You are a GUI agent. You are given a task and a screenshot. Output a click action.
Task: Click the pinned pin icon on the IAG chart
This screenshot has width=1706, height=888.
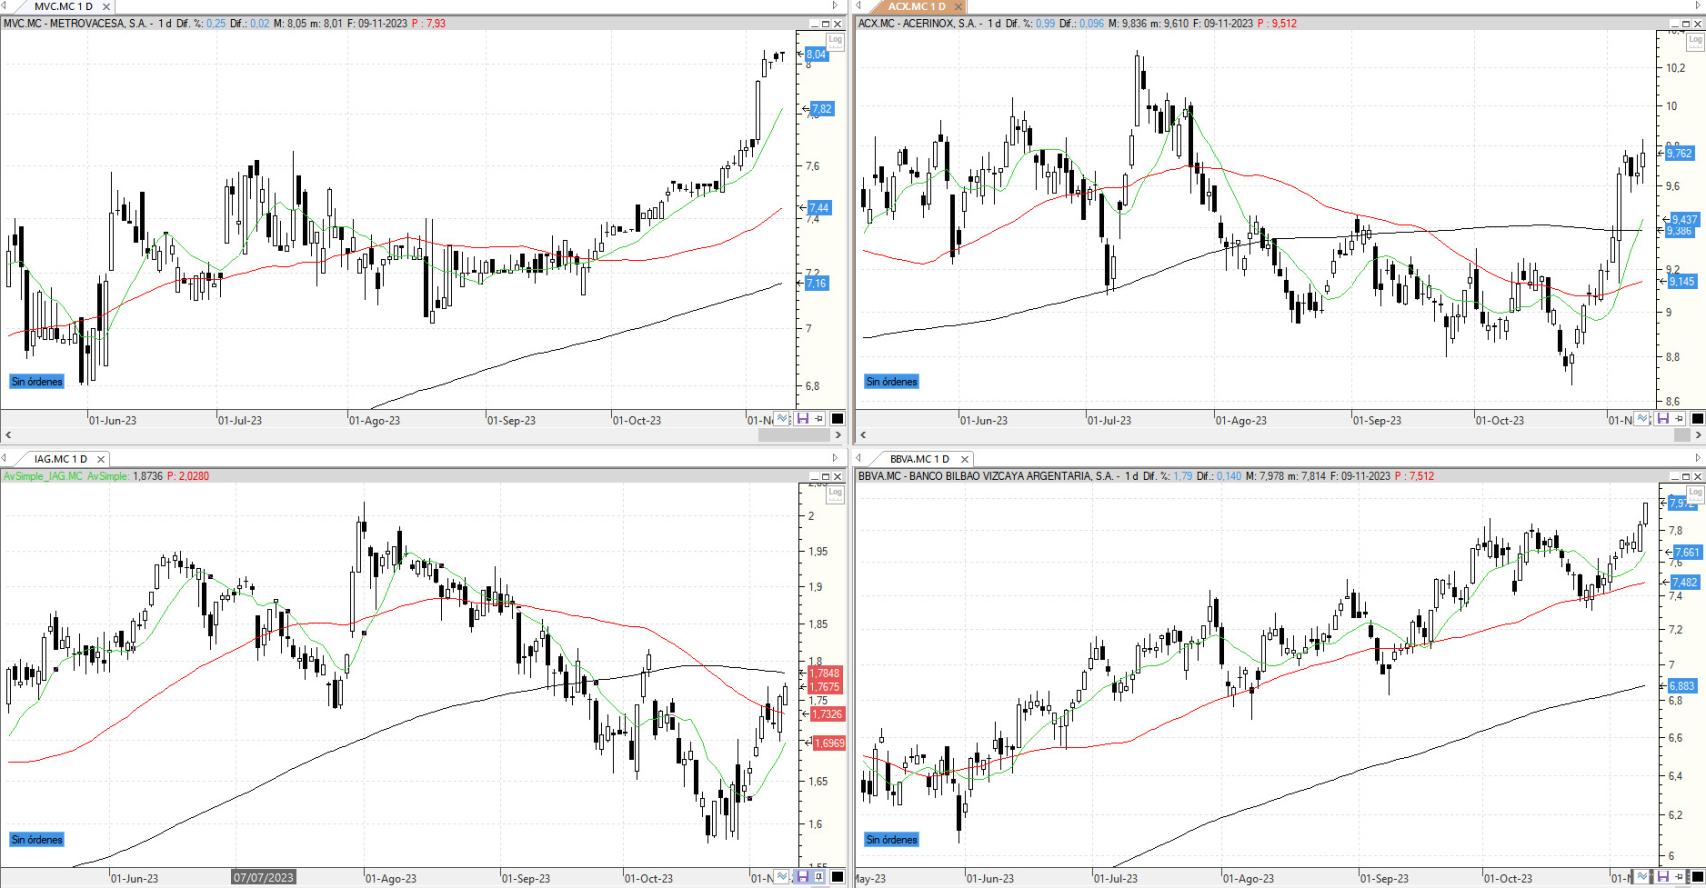819,877
